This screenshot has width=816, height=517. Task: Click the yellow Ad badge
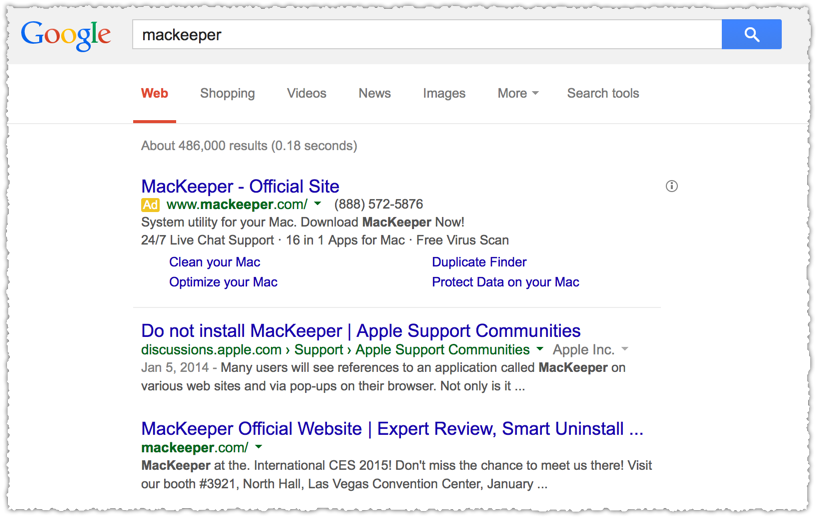150,205
